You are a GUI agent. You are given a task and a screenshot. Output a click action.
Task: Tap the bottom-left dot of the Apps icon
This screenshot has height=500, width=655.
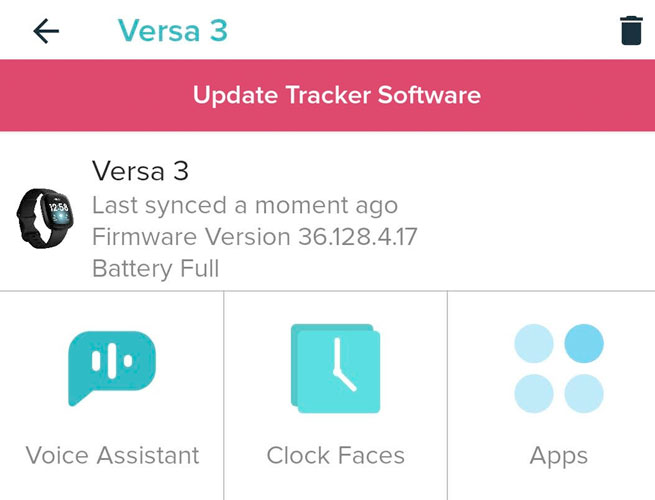[534, 394]
